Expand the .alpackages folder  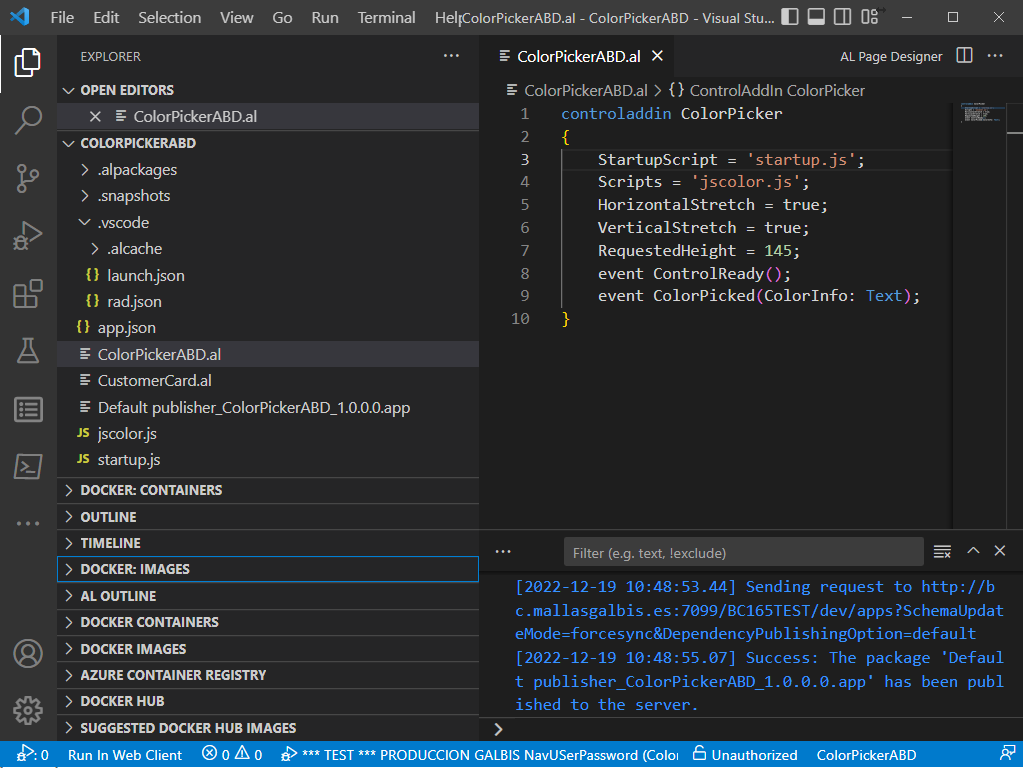[x=85, y=170]
